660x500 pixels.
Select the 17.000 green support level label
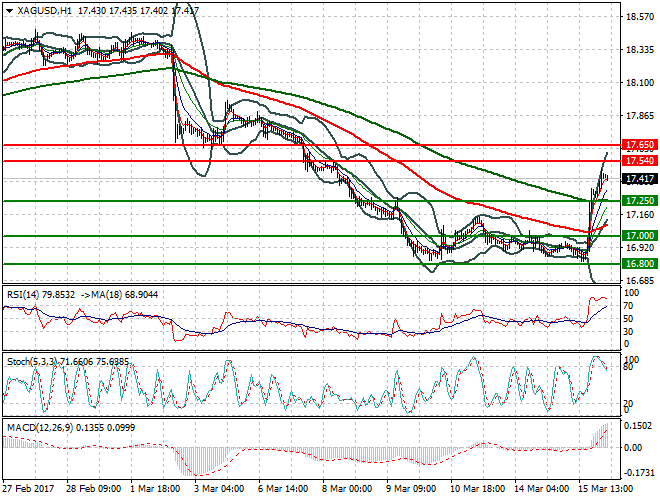pyautogui.click(x=638, y=236)
